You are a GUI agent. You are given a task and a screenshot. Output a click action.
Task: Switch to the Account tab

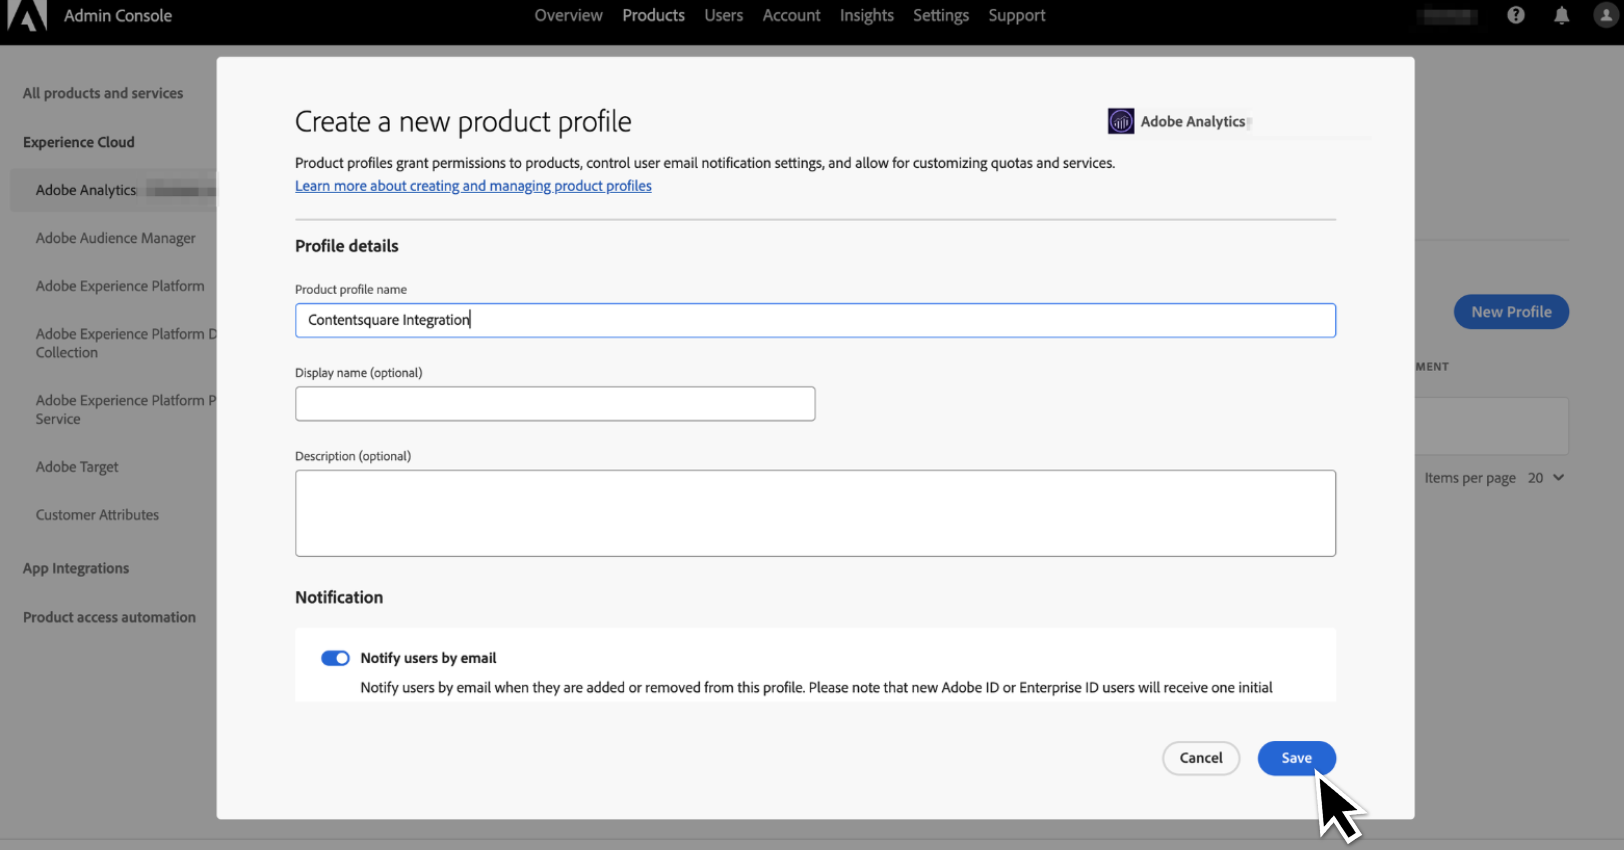click(x=791, y=15)
